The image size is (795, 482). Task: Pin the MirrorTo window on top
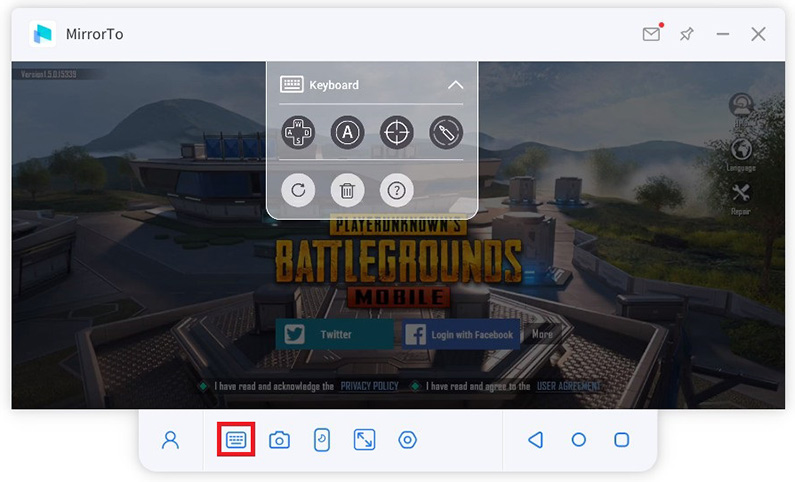[x=686, y=34]
